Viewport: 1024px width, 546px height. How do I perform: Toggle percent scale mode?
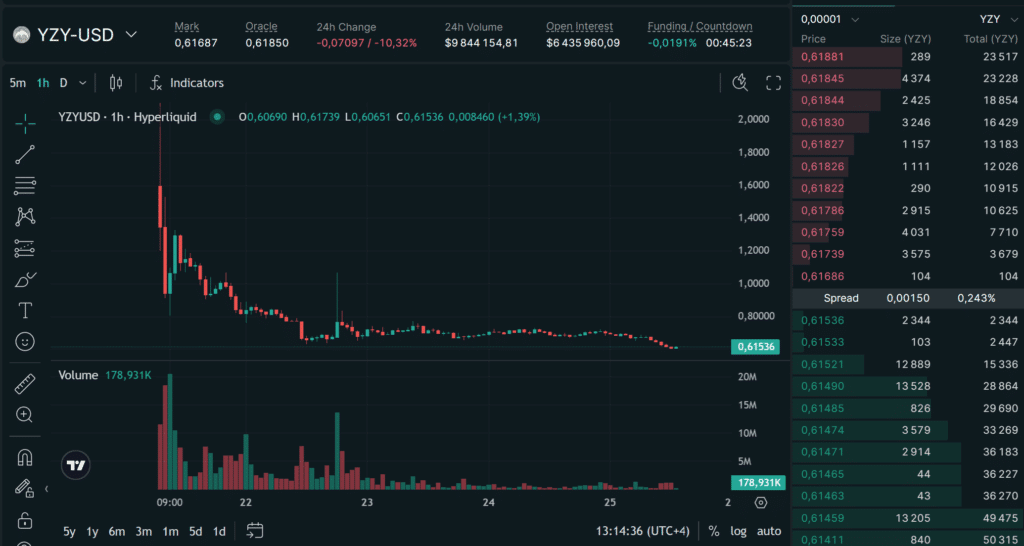tap(714, 531)
